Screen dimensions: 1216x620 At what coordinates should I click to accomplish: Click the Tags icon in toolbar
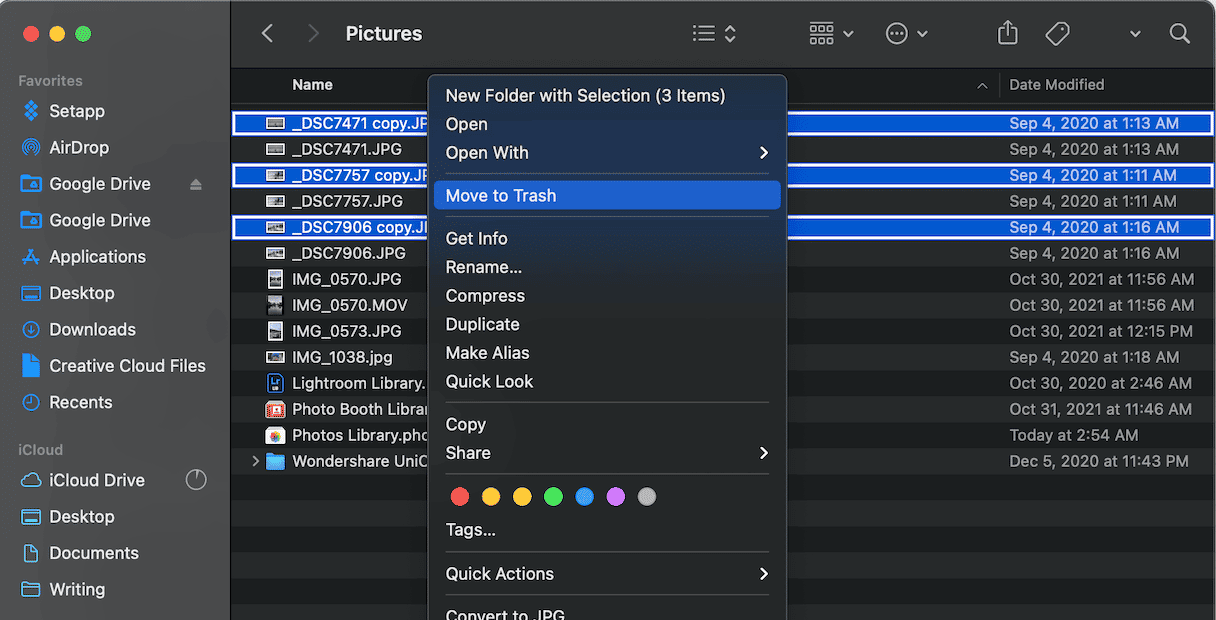pyautogui.click(x=1057, y=34)
